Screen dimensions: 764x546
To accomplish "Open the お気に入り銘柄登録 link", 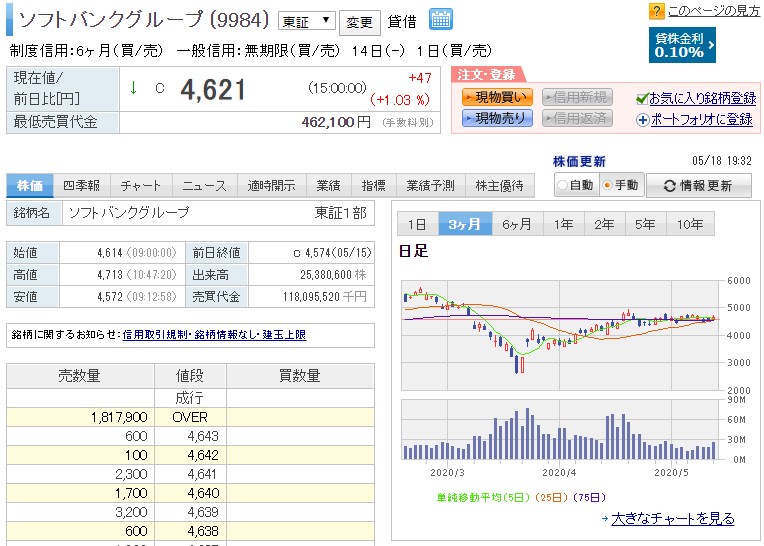I will (702, 98).
